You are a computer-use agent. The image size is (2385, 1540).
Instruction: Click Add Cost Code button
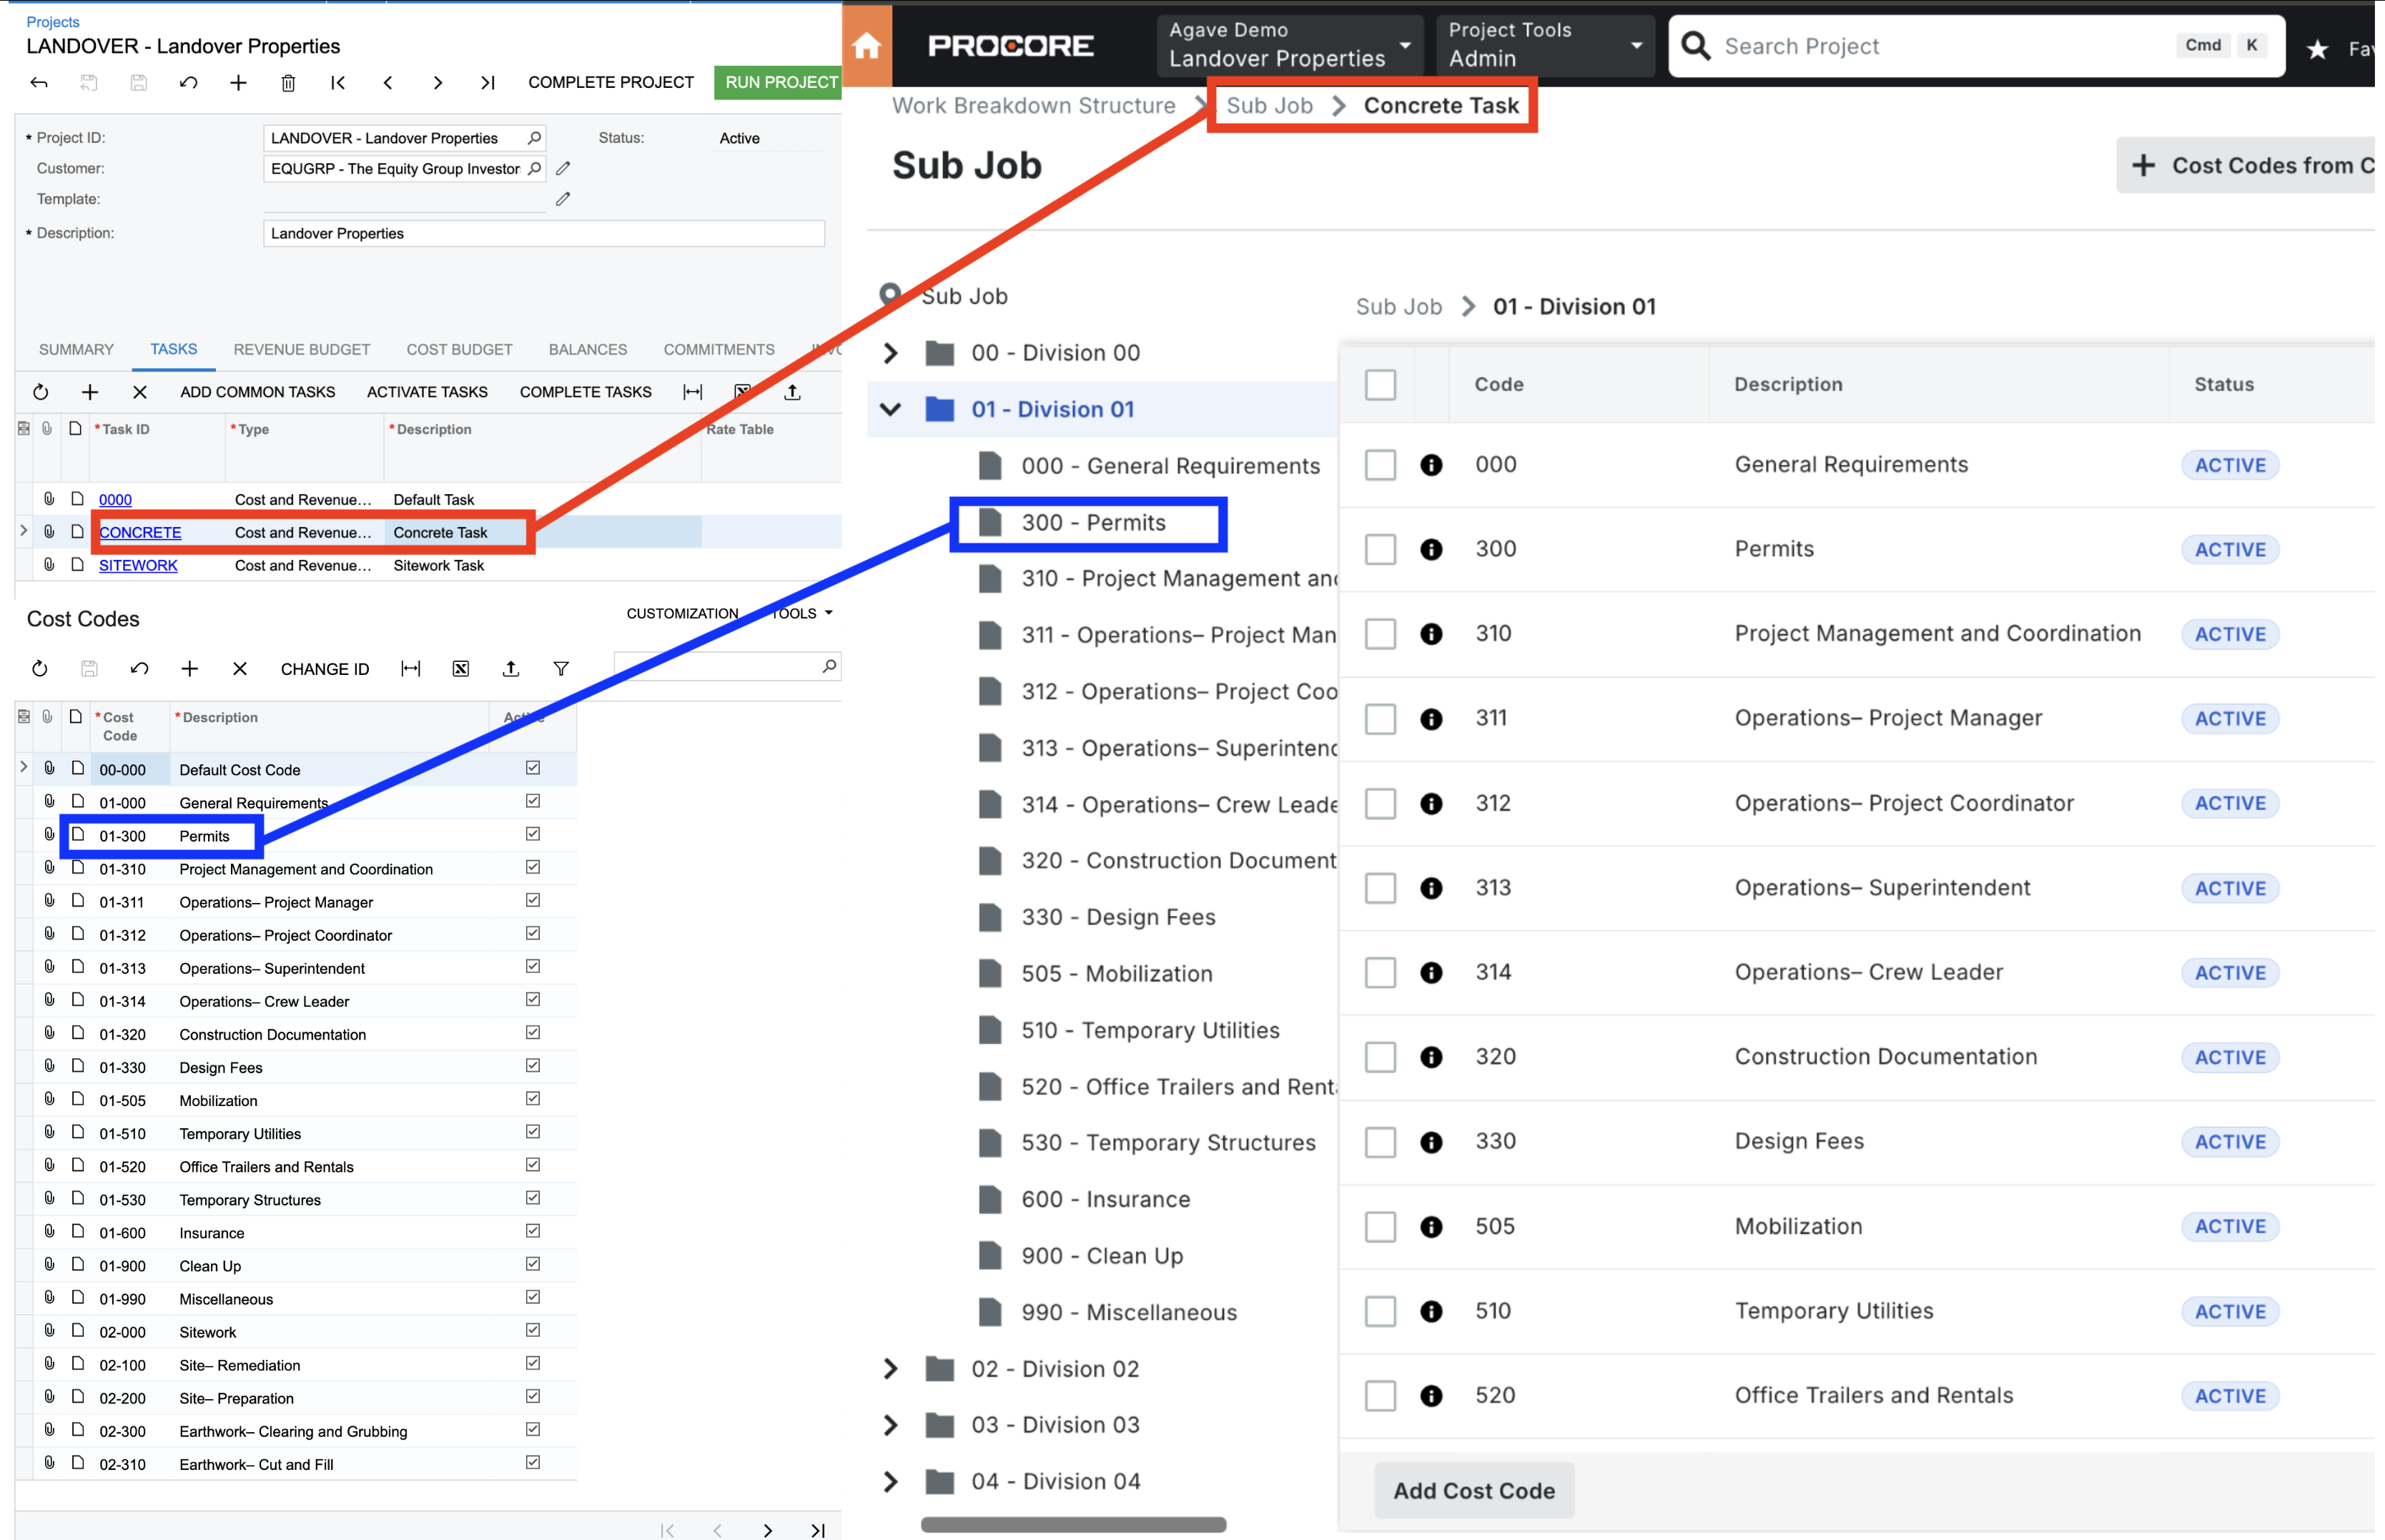point(1474,1489)
